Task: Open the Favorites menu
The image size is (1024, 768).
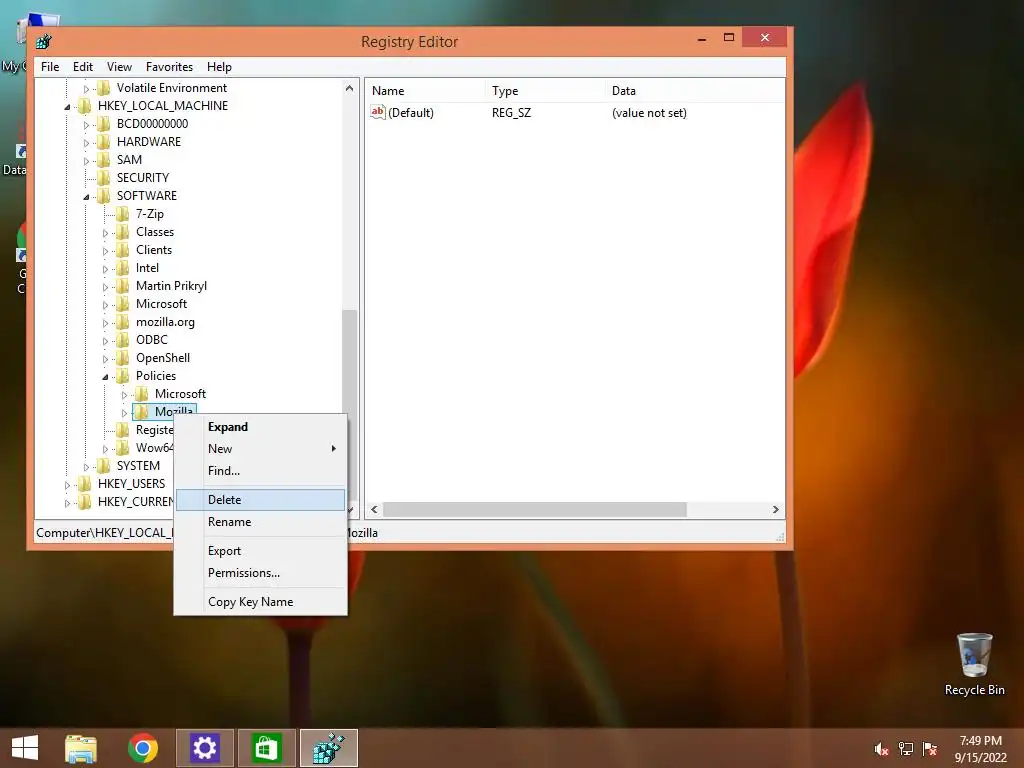Action: [x=169, y=67]
